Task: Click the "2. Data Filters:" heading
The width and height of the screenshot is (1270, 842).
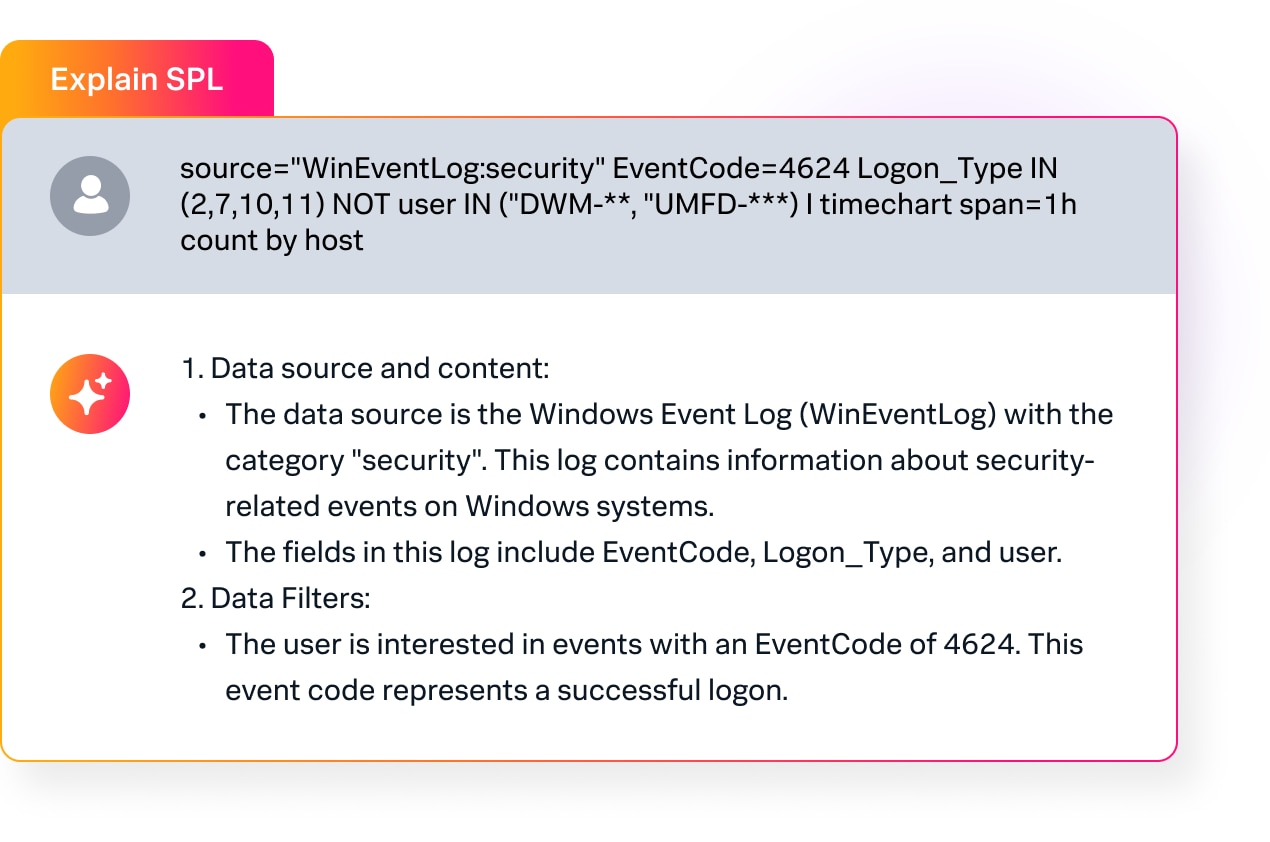Action: click(x=275, y=598)
